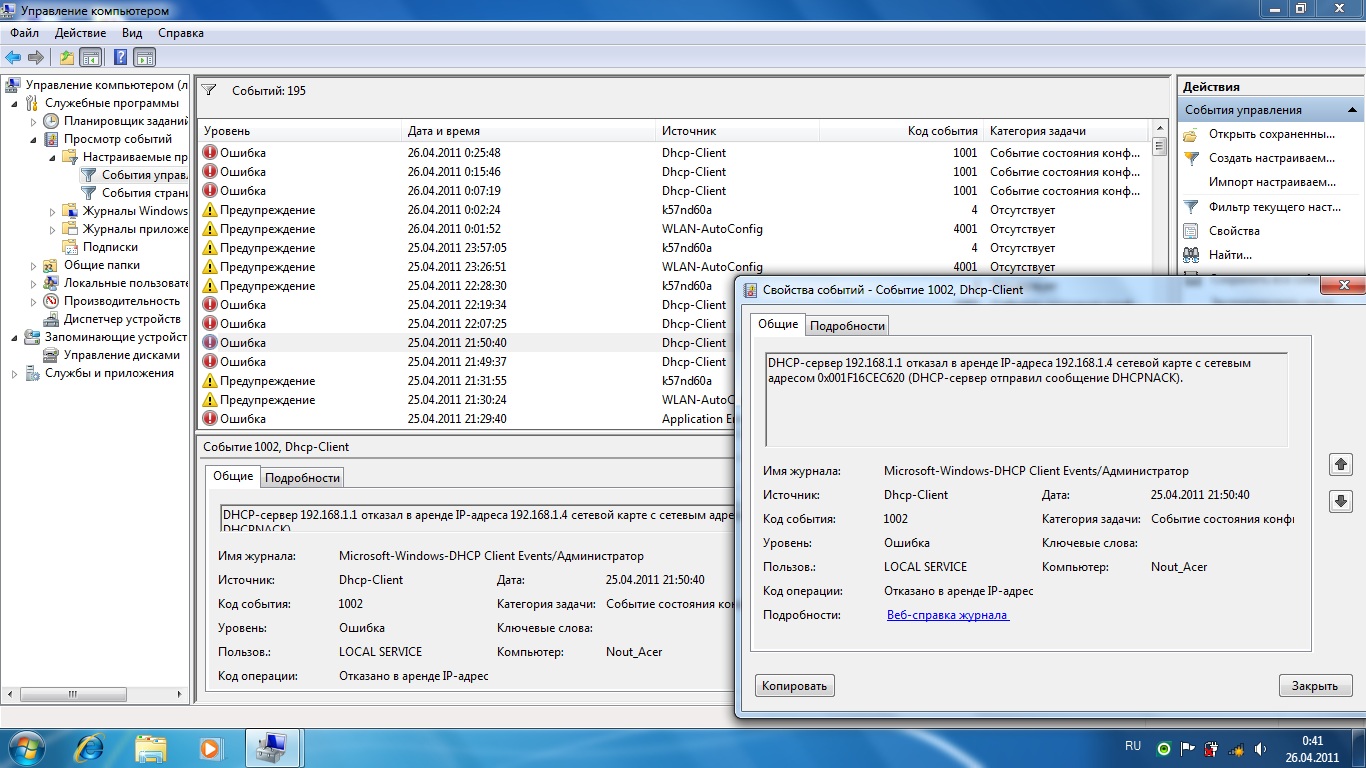The width and height of the screenshot is (1366, 768).
Task: Switch to Подробности tab in properties dialog
Action: click(x=847, y=326)
